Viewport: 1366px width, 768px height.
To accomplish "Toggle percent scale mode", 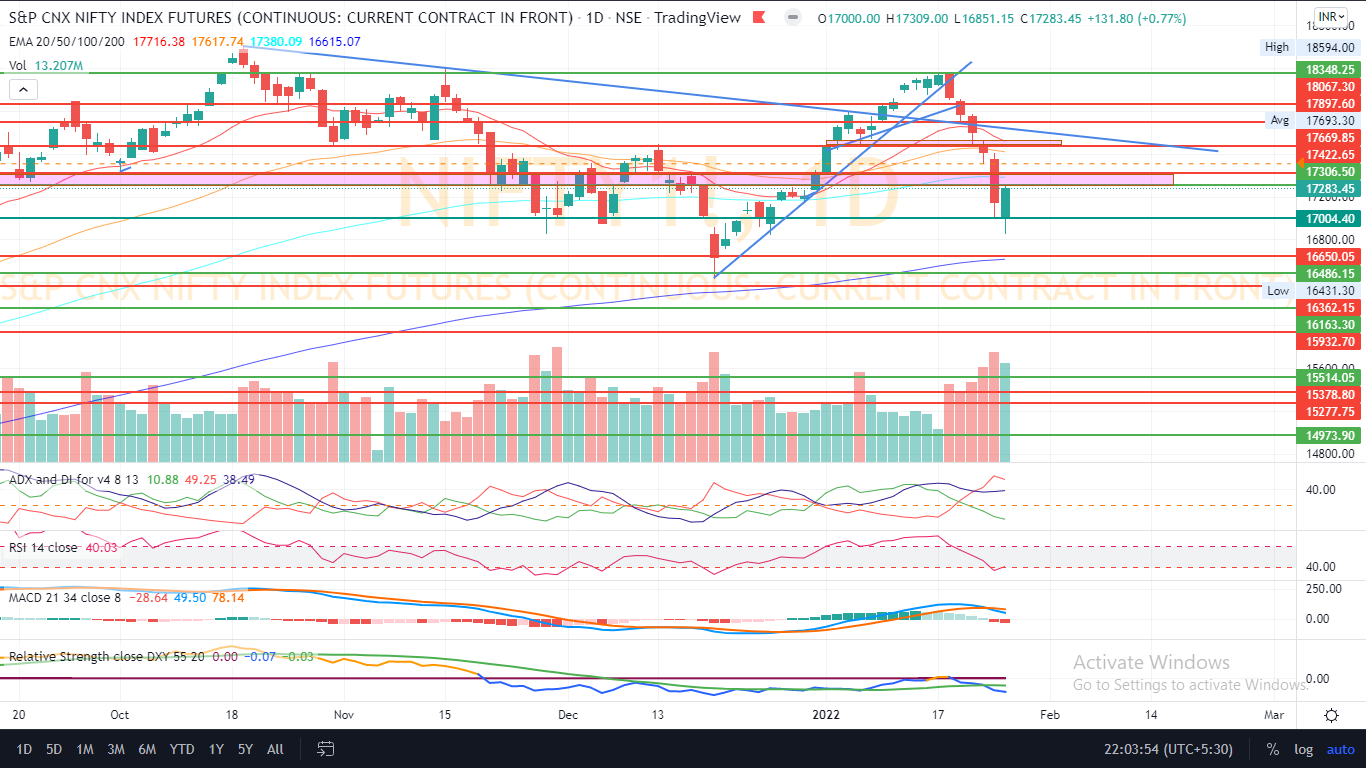I will coord(1273,749).
